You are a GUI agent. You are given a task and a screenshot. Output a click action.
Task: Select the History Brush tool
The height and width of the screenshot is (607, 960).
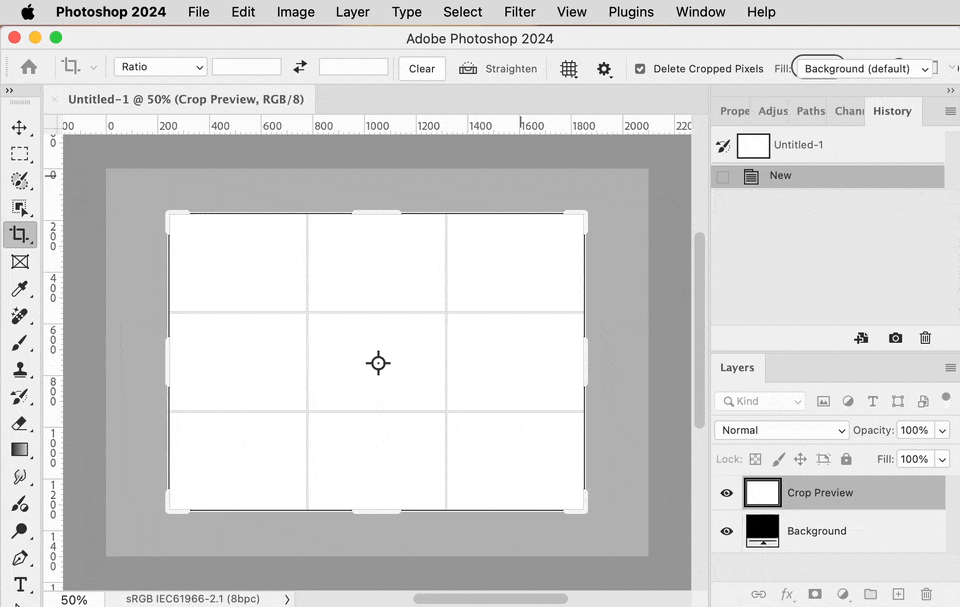click(x=20, y=397)
